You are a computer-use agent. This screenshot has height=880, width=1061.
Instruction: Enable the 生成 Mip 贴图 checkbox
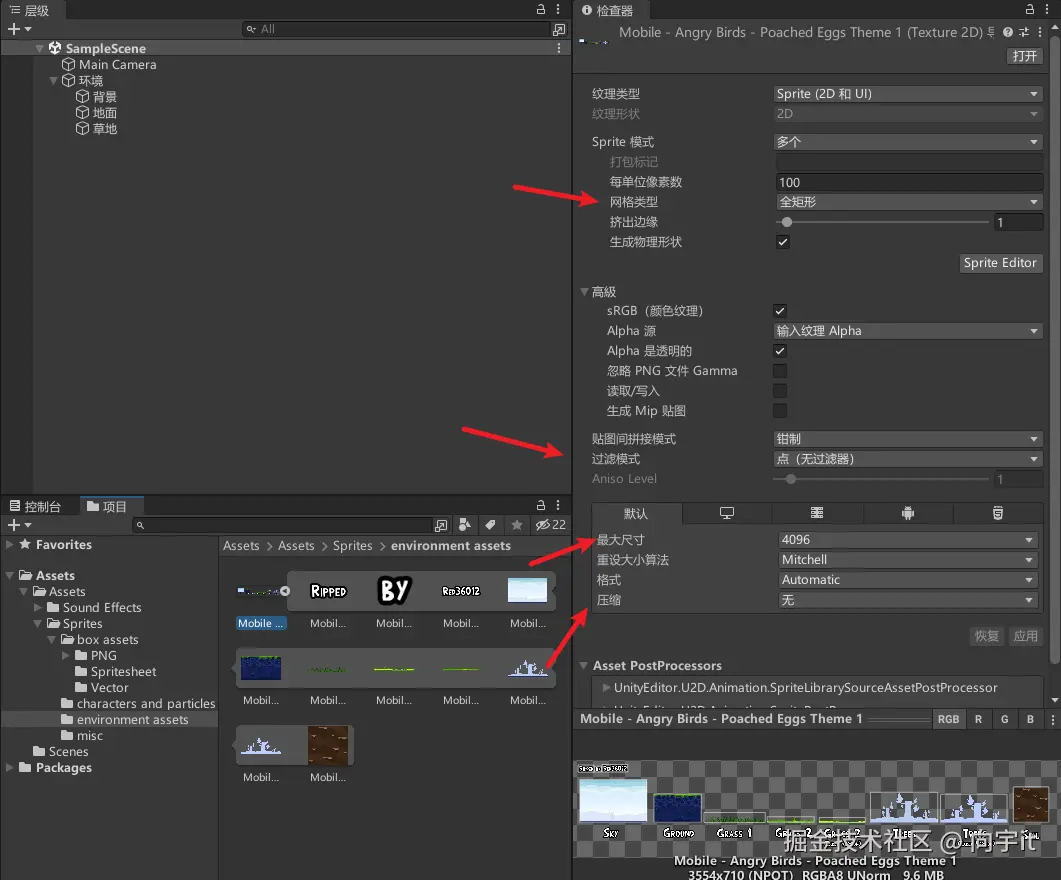click(780, 411)
